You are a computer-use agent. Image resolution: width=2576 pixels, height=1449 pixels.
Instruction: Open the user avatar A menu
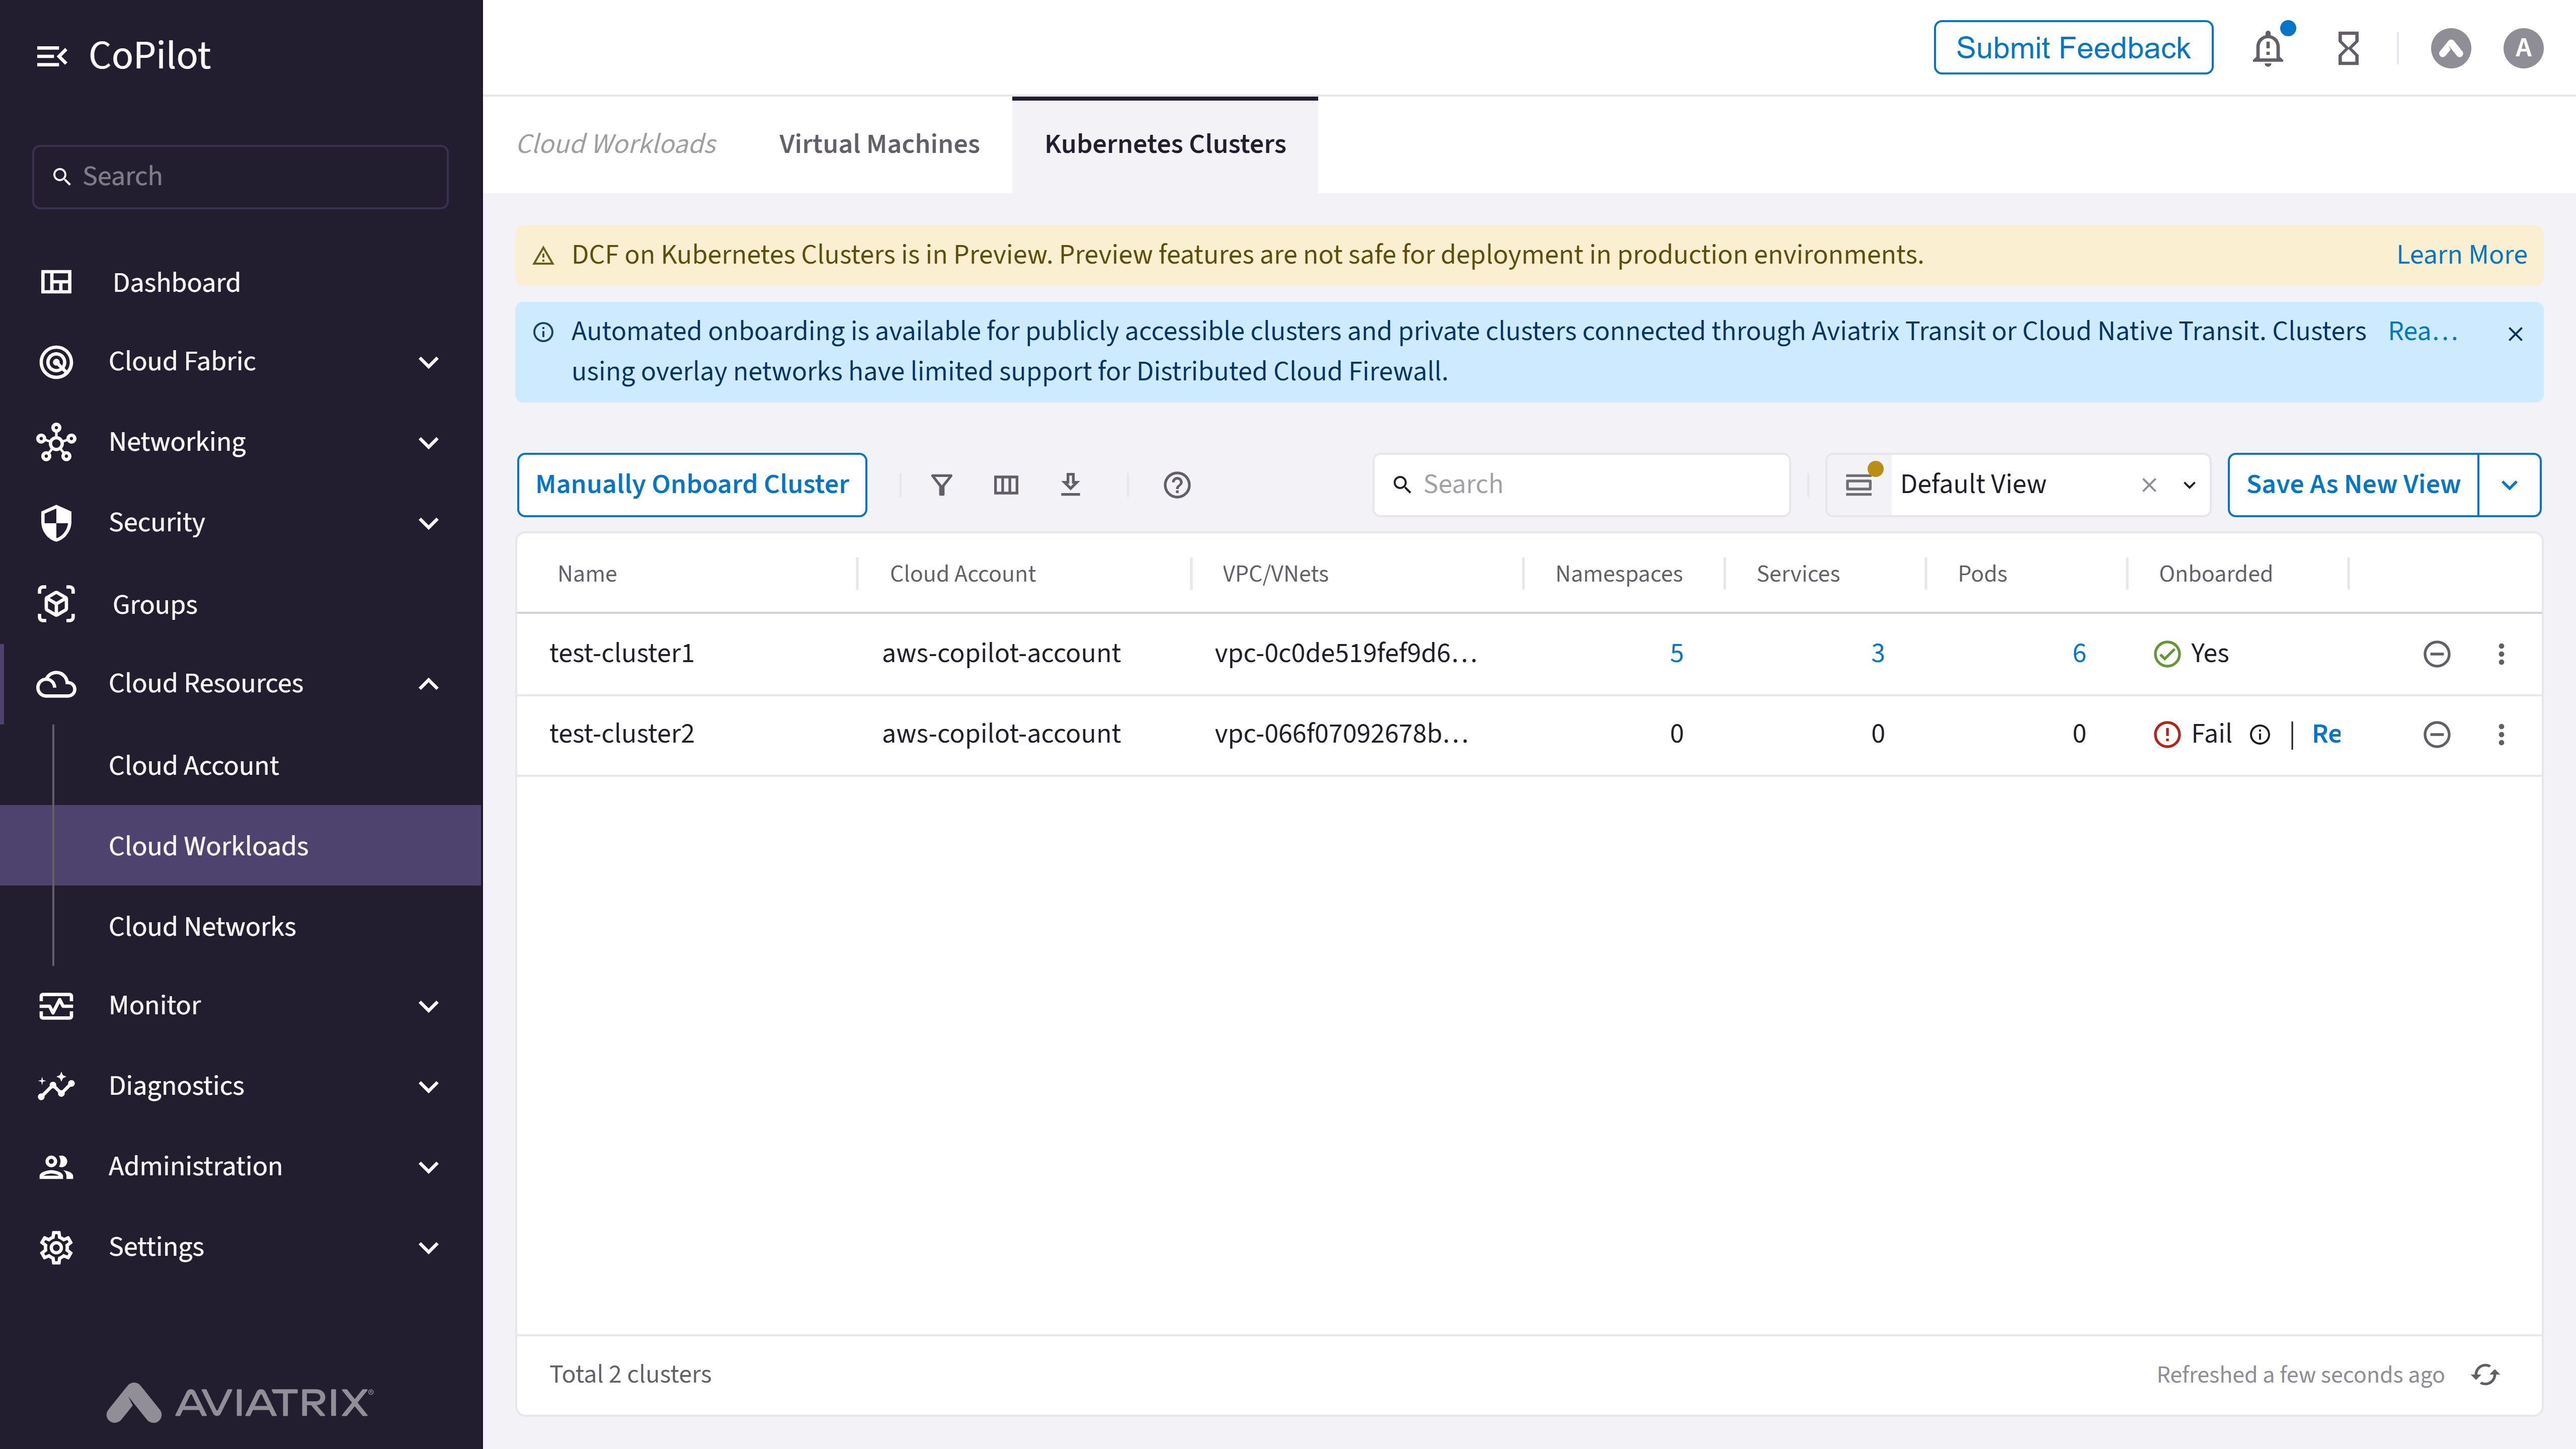[2522, 48]
